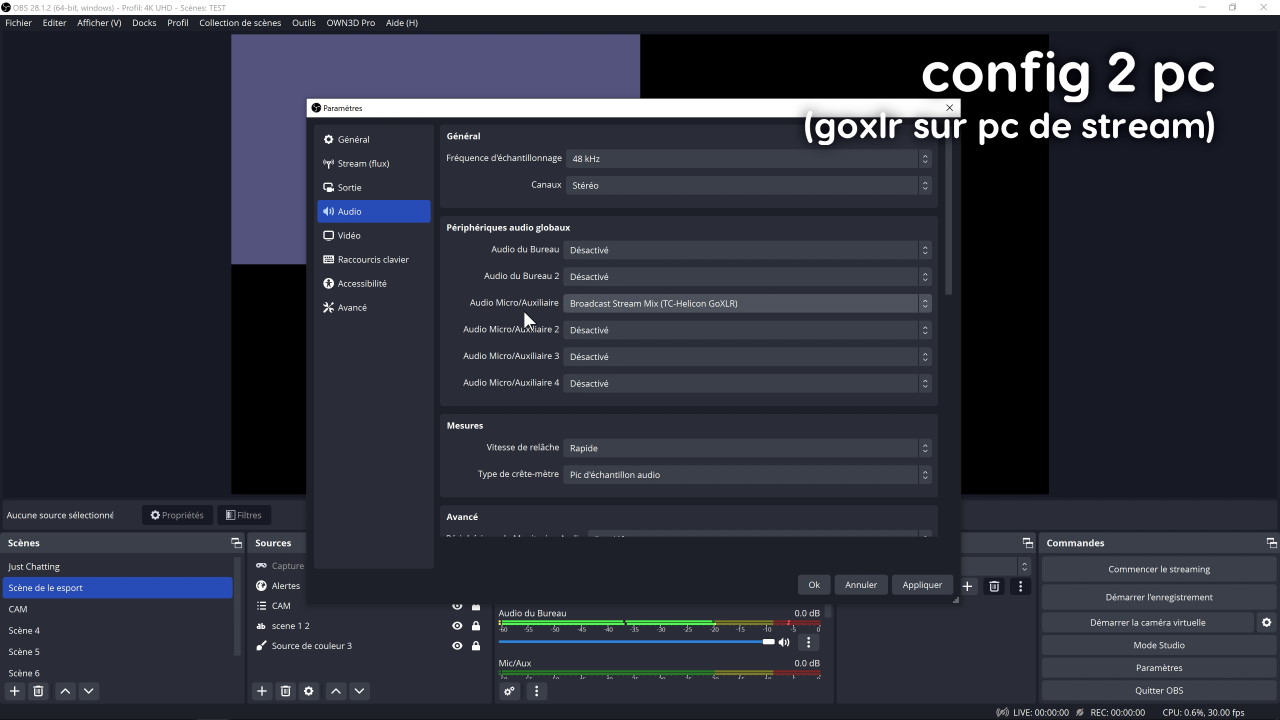Toggle visibility of Source de couleur 3

(457, 645)
